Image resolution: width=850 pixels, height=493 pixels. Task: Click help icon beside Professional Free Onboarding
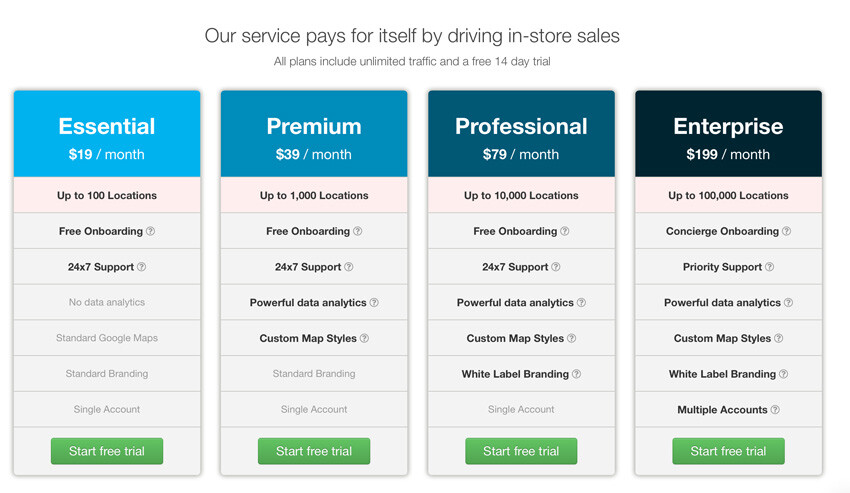[x=565, y=231]
